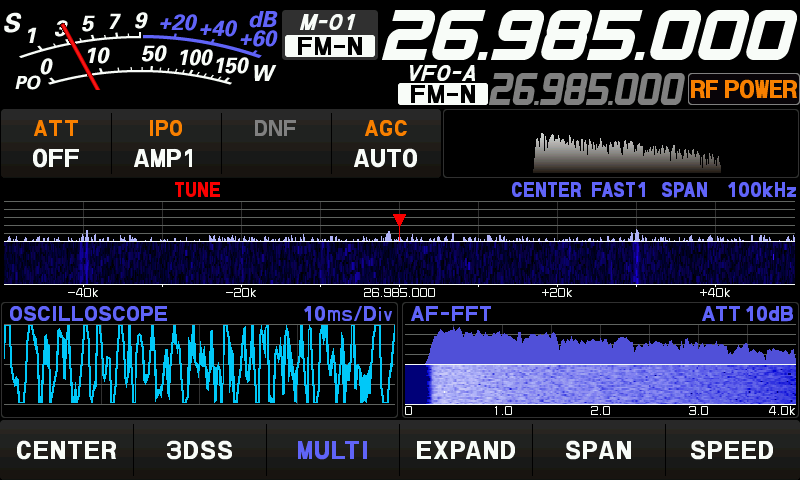The width and height of the screenshot is (800, 480).
Task: Toggle the DNF notch filter
Action: (275, 144)
